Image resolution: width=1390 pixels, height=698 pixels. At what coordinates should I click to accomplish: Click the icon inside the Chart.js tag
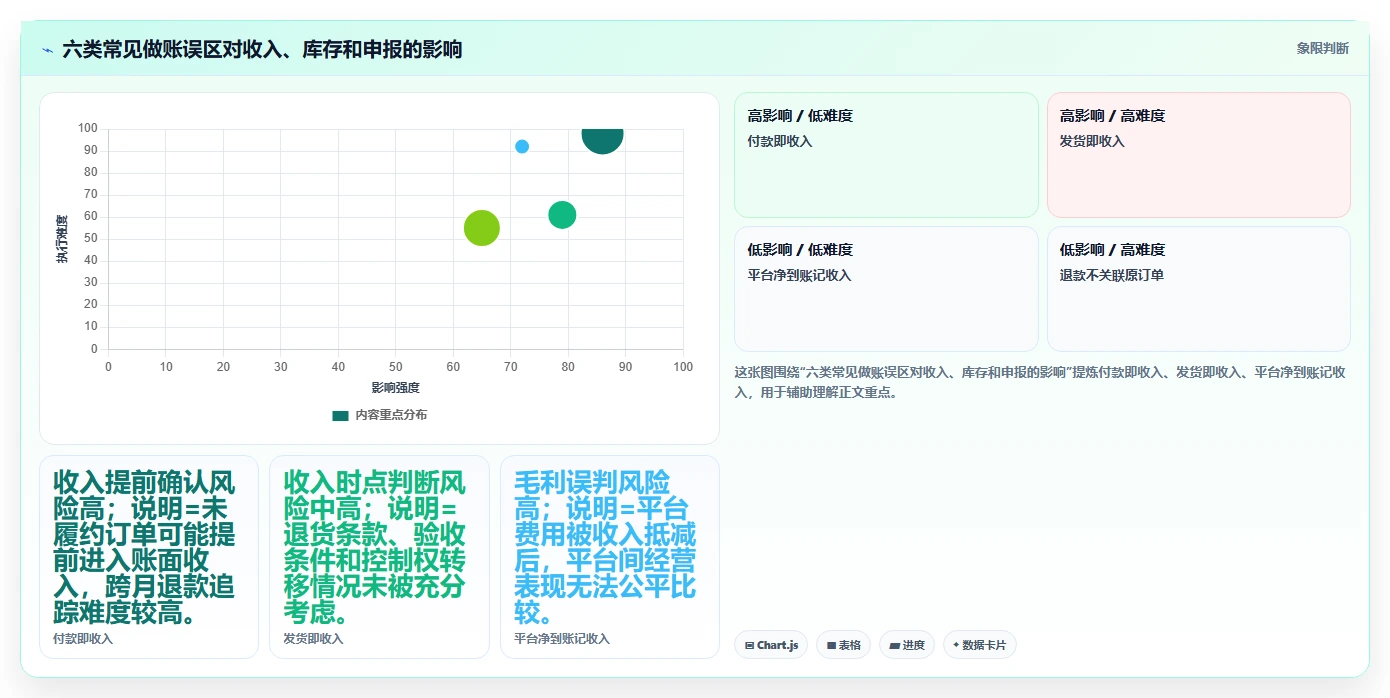click(x=749, y=646)
